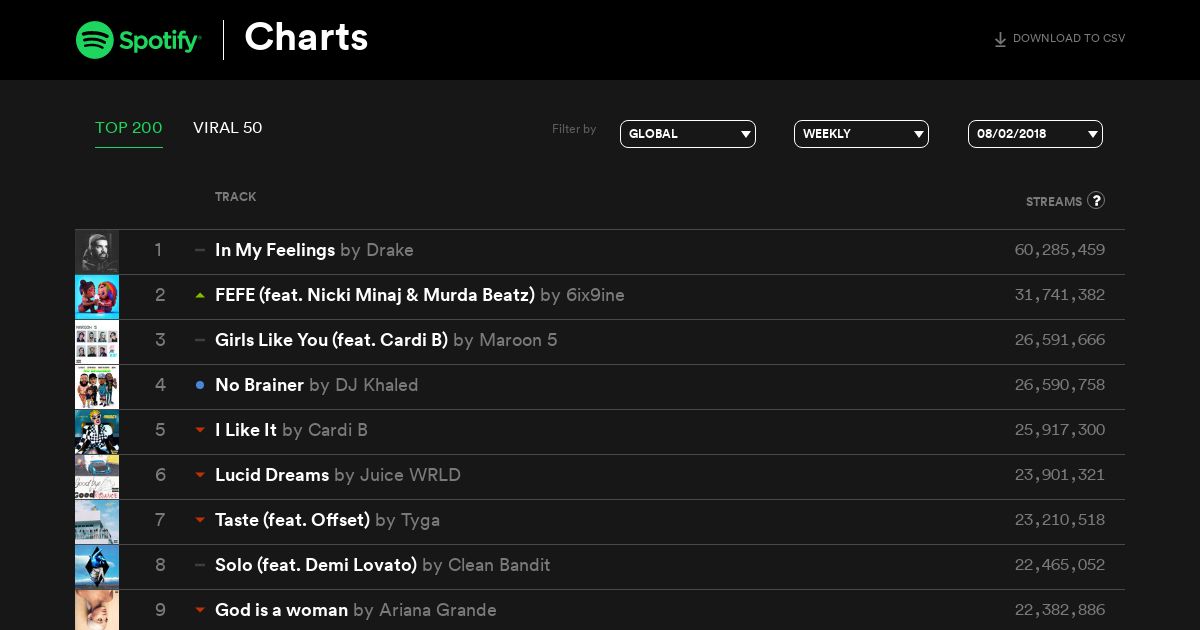Viewport: 1200px width, 630px height.
Task: Click the green up arrow beside FEFE
Action: pyautogui.click(x=200, y=295)
